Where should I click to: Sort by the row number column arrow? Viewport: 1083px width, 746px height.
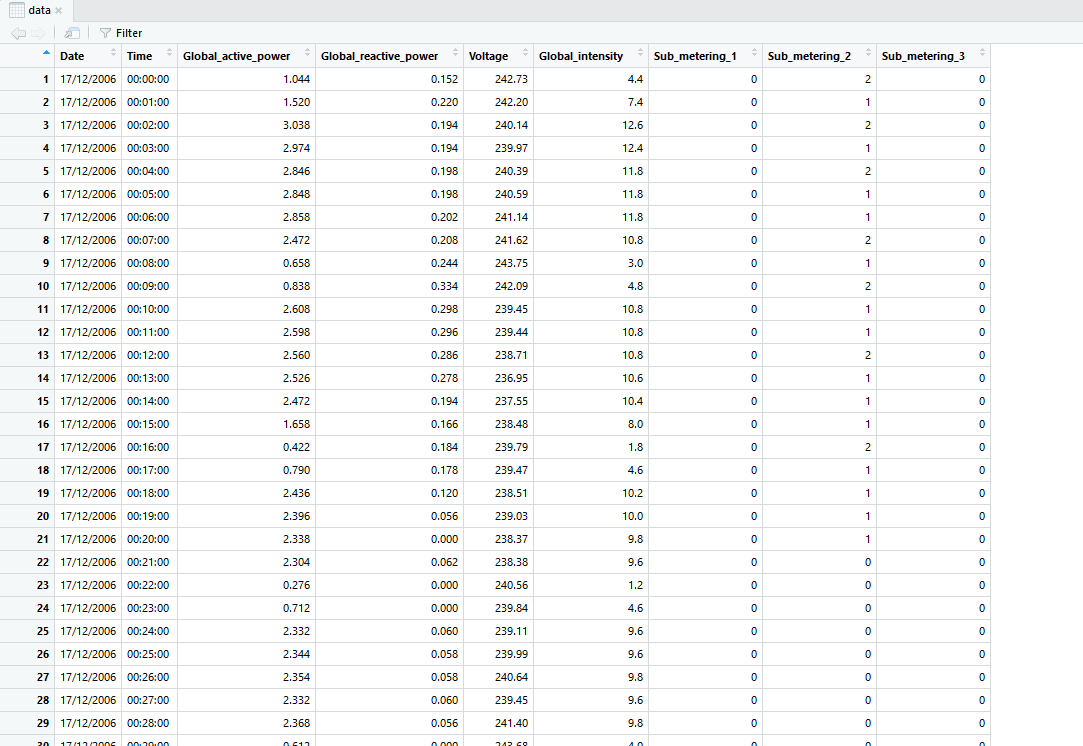pos(46,53)
